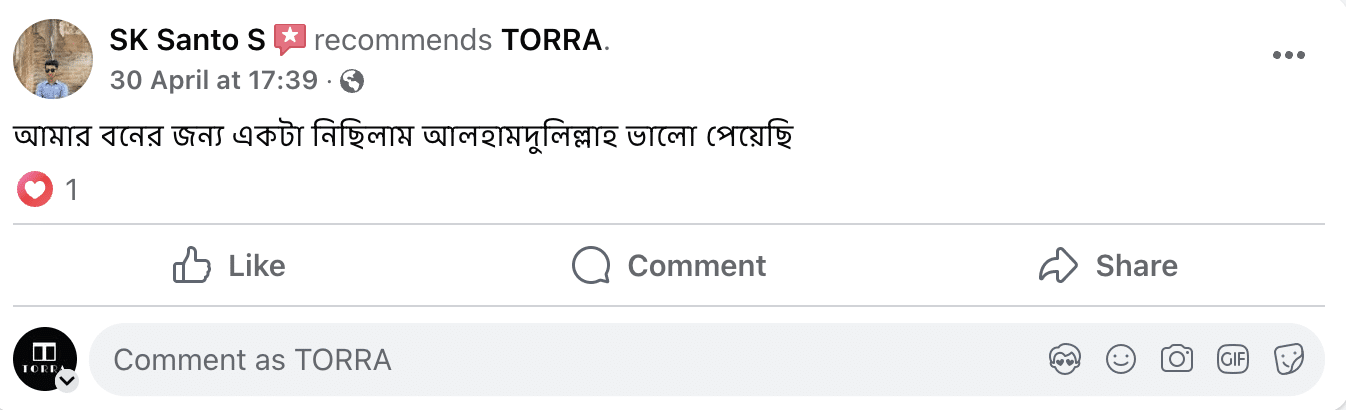
Task: Open the sticker picker in comment box
Action: point(1288,359)
